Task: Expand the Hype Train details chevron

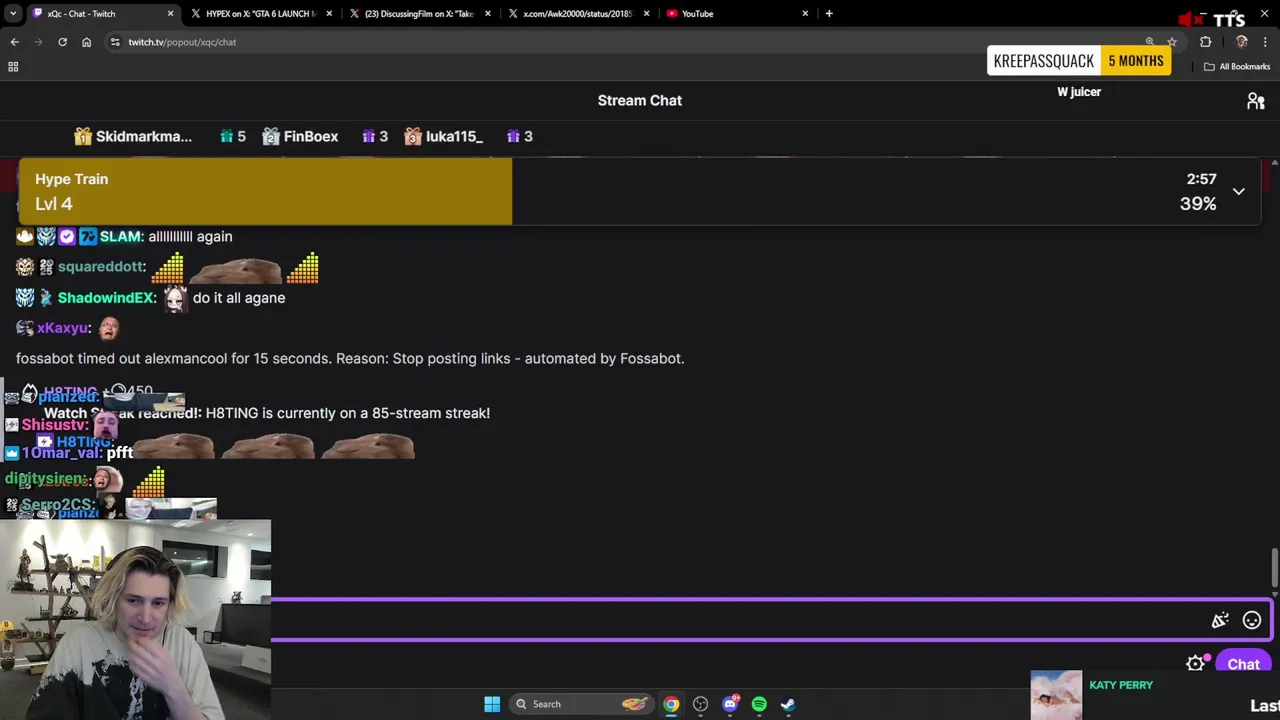Action: [1238, 191]
